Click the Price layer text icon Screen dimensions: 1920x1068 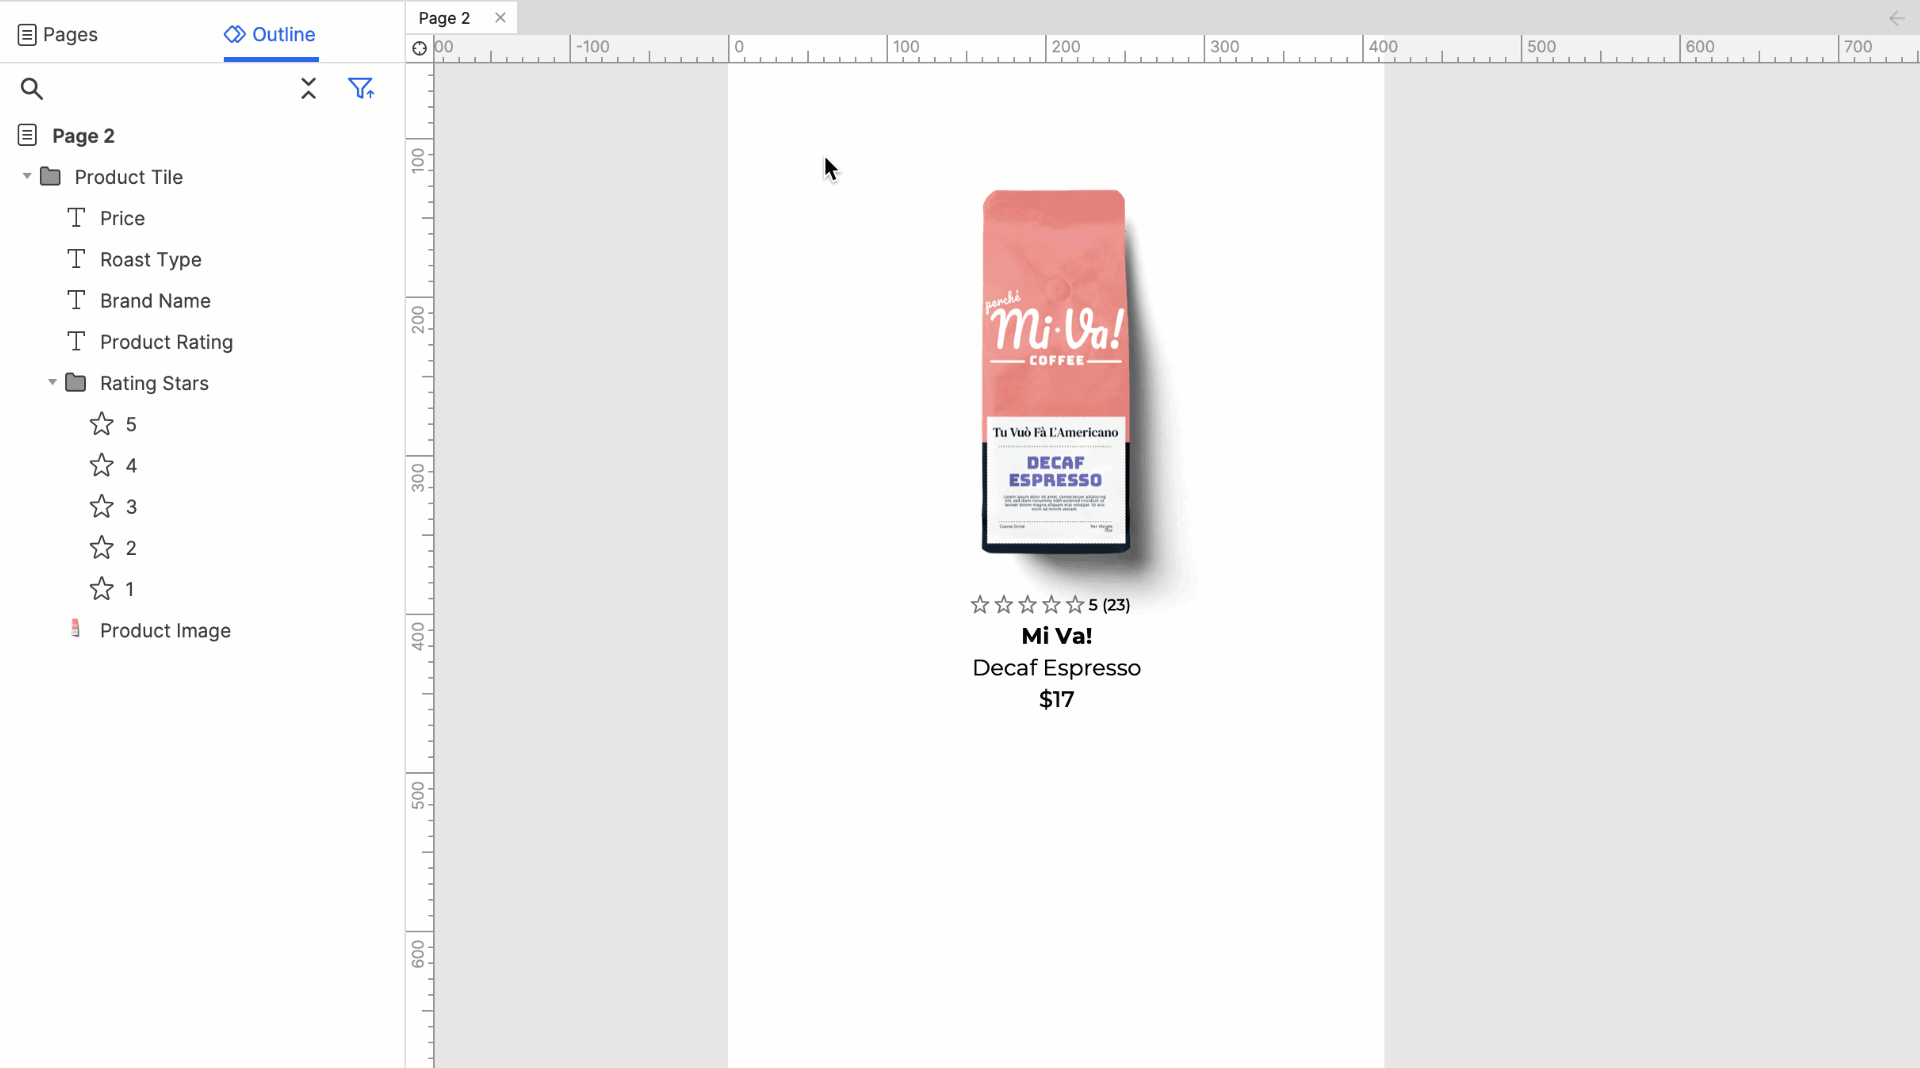coord(76,217)
